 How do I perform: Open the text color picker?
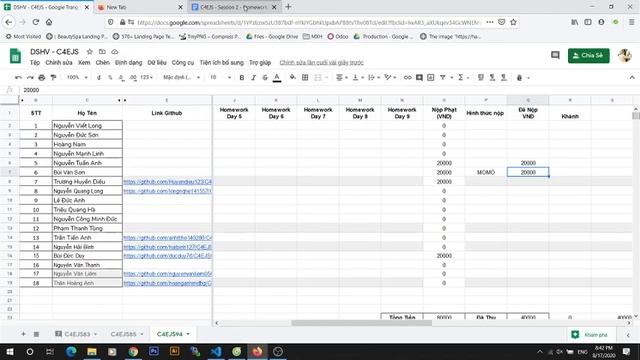coord(277,77)
